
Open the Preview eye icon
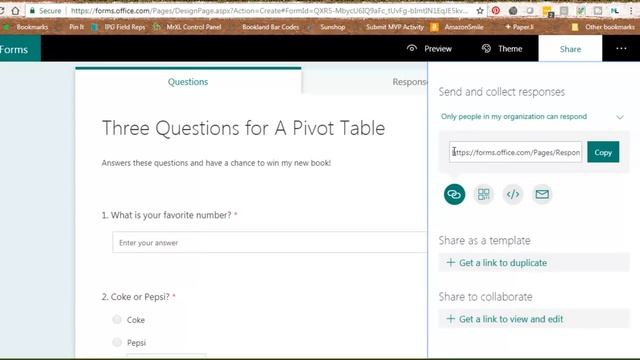tap(412, 48)
